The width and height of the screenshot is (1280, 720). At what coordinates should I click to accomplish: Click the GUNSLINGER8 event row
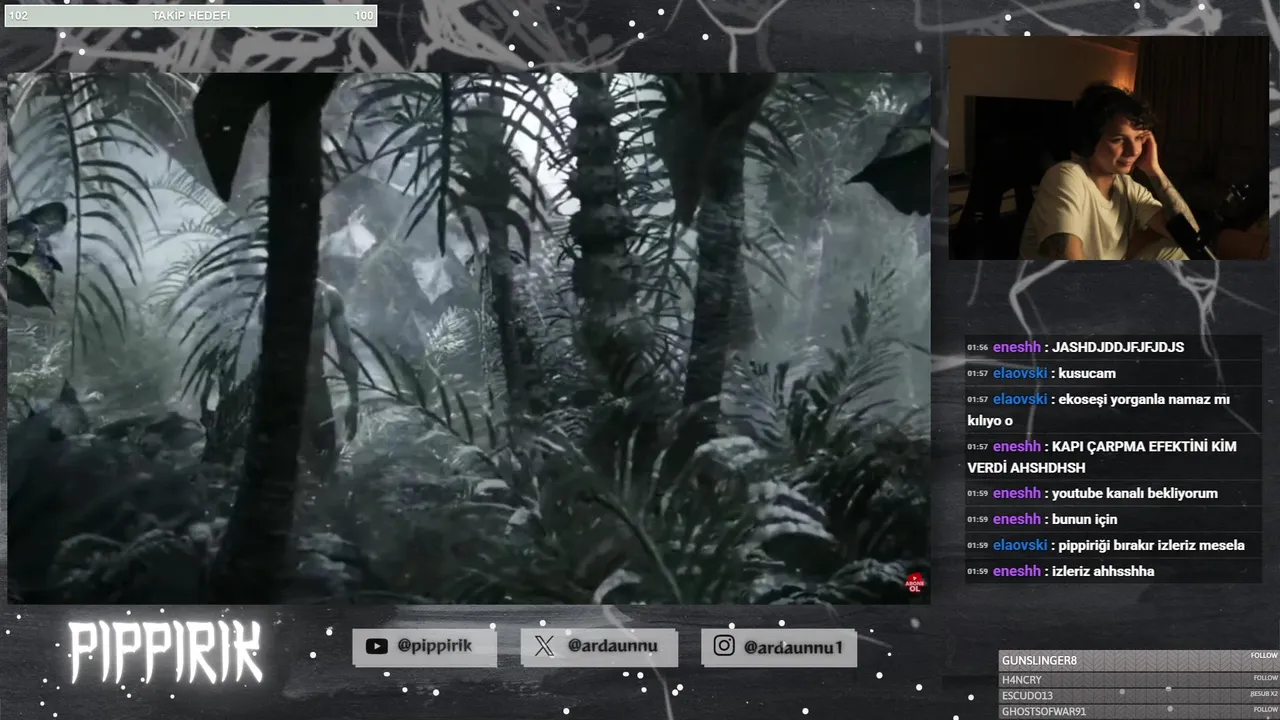coord(1139,660)
